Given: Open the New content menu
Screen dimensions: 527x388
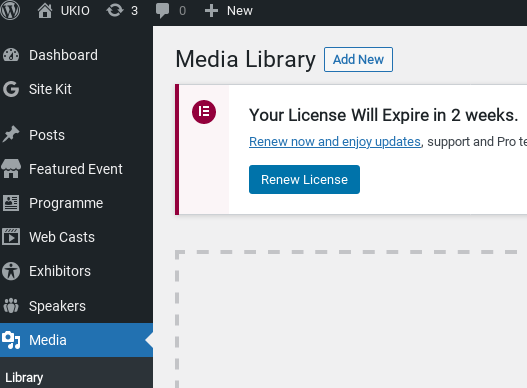Looking at the screenshot, I should 240,11.
